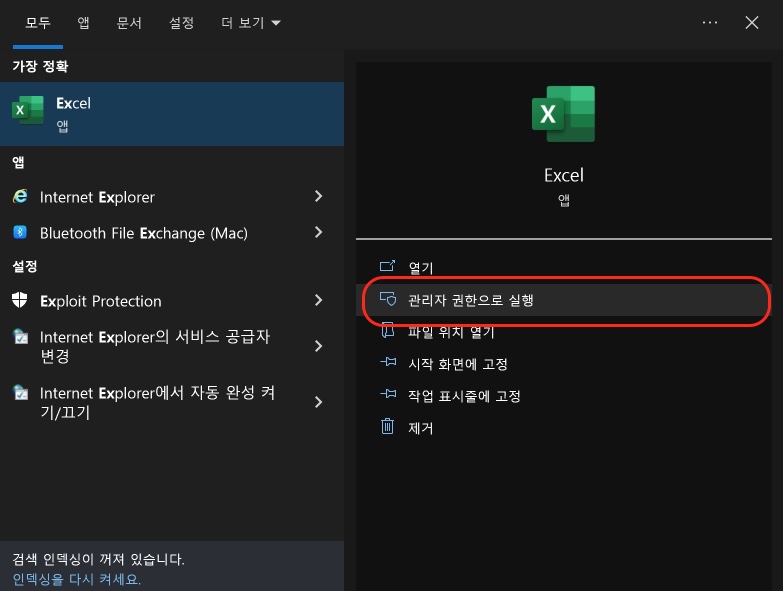Click the pin icon for 작업 표시줄에 고정

click(388, 394)
